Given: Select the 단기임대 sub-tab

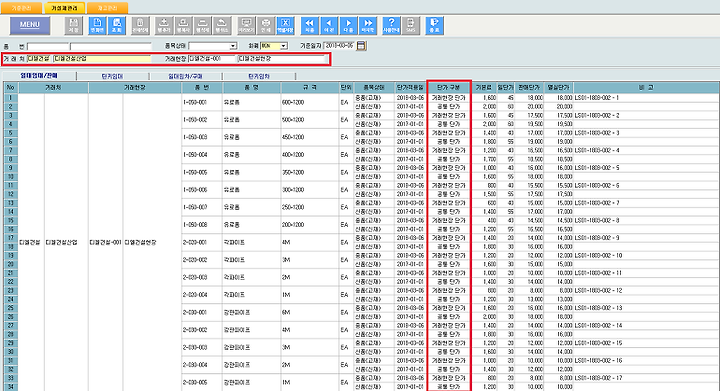Looking at the screenshot, I should (x=112, y=76).
